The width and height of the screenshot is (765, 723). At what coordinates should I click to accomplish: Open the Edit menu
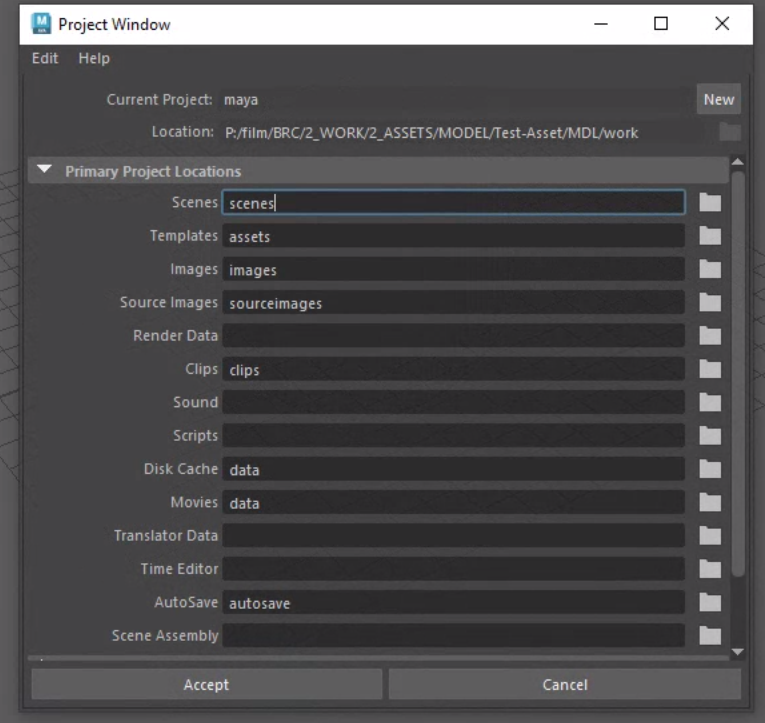pos(45,58)
